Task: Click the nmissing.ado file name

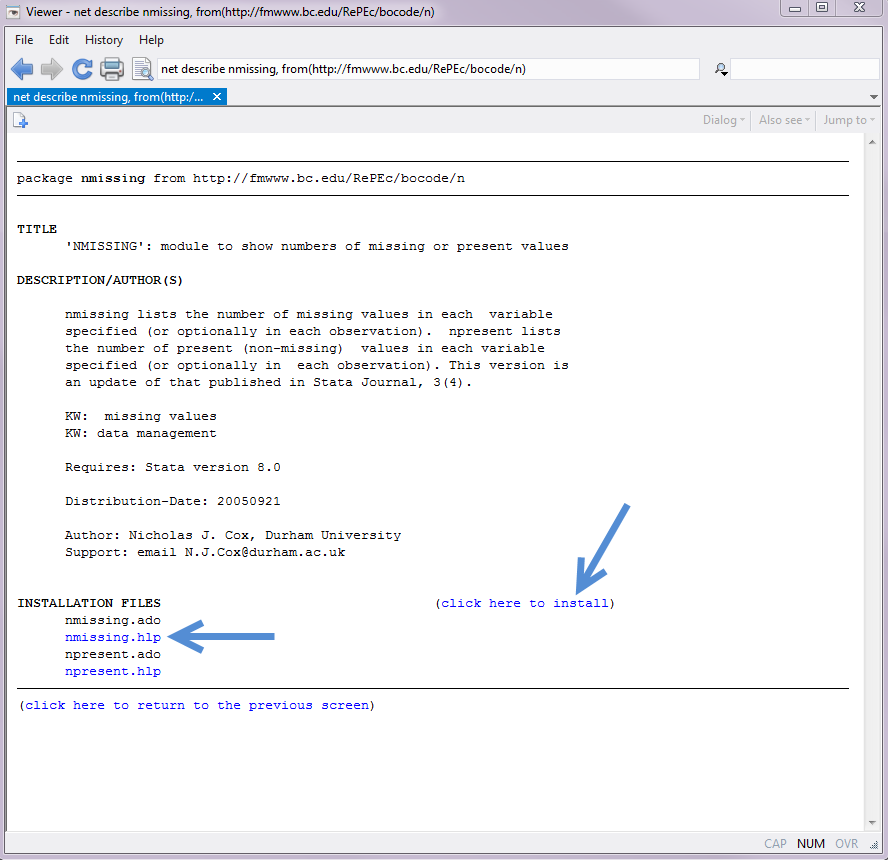Action: (x=113, y=620)
